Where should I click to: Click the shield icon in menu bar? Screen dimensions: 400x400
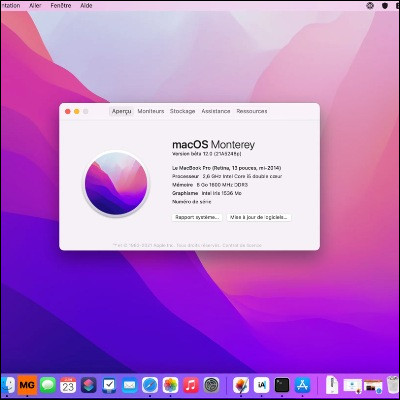pos(385,6)
